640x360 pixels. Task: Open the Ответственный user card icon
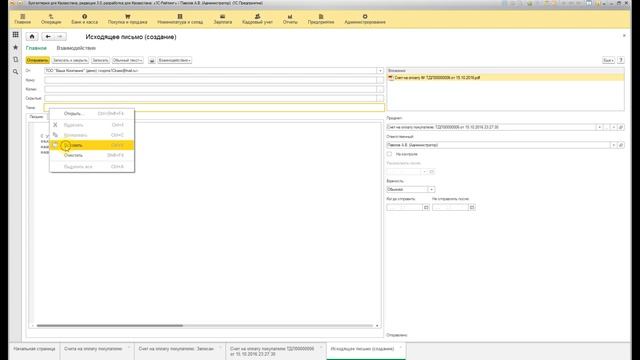pos(621,145)
